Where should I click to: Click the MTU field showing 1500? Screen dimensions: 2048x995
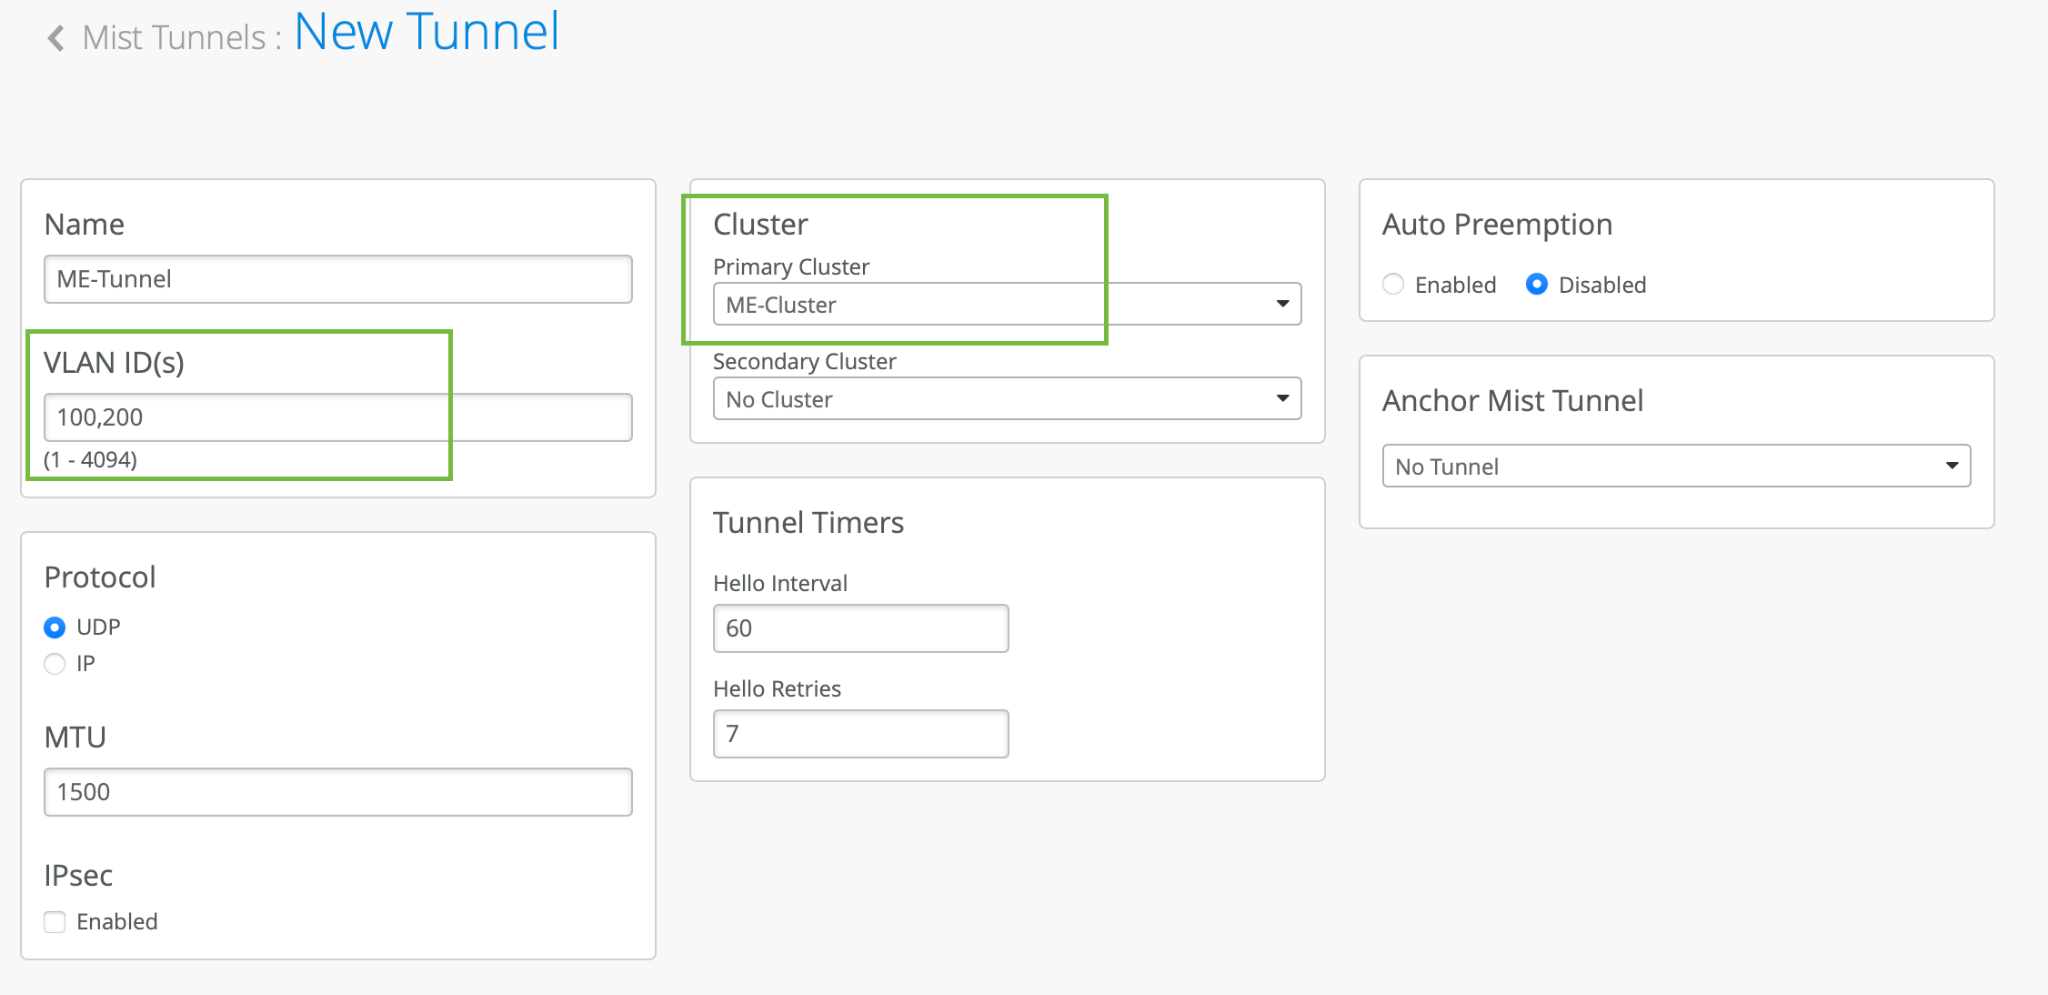(337, 792)
